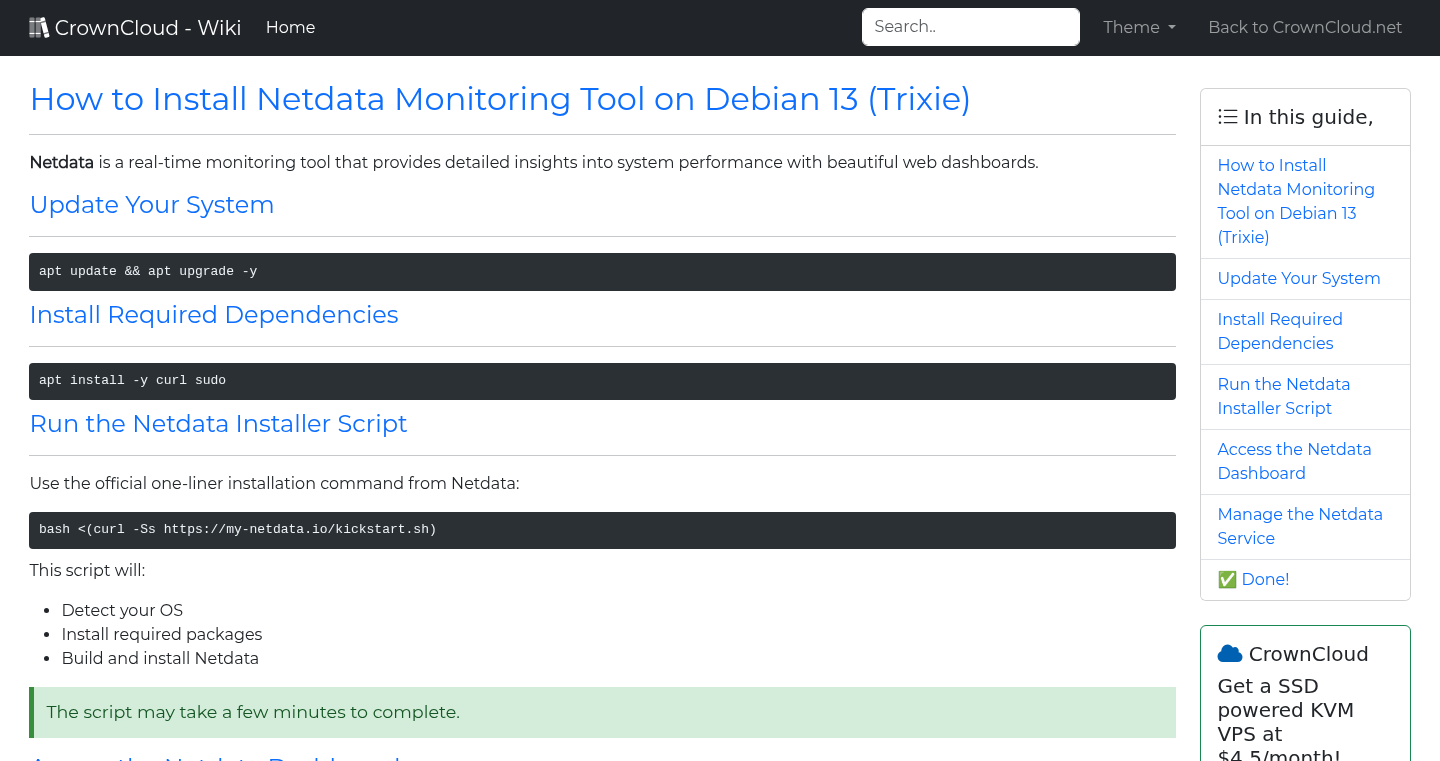Open Back to CrownCloud.net

[1305, 27]
